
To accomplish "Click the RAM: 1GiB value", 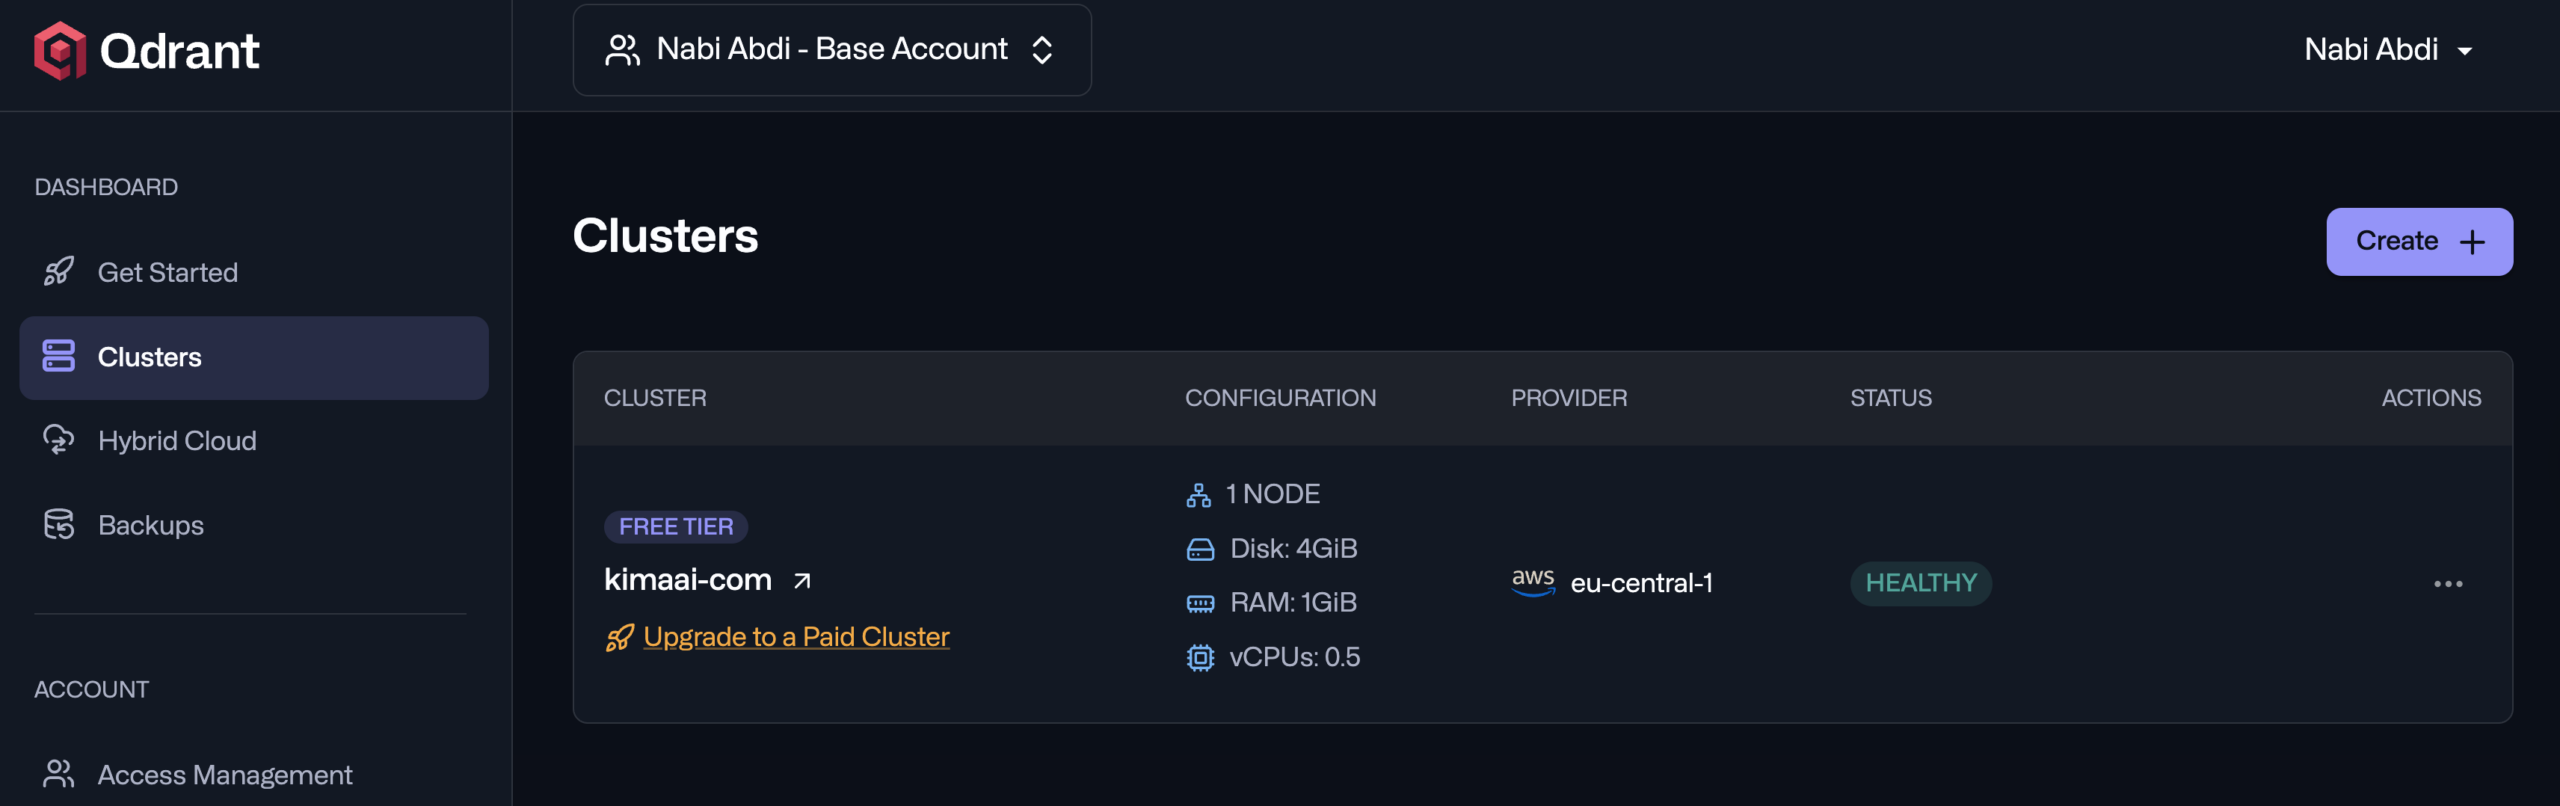I will click(1293, 602).
